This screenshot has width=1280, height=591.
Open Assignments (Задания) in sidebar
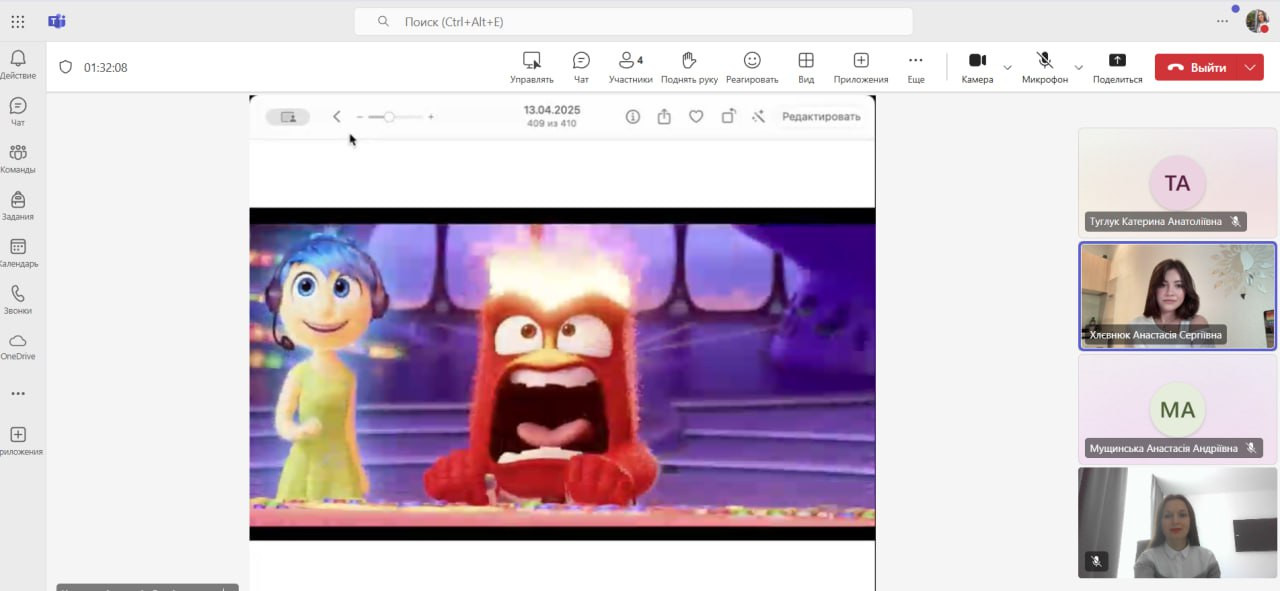18,205
